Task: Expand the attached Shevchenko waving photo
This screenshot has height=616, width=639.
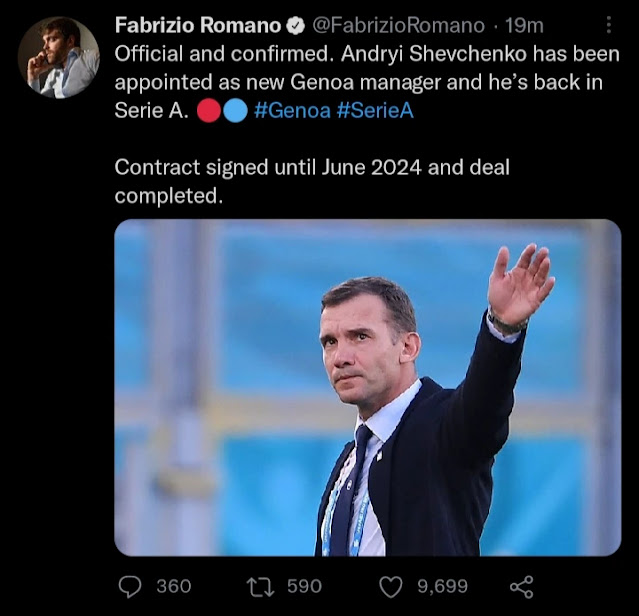Action: (367, 387)
